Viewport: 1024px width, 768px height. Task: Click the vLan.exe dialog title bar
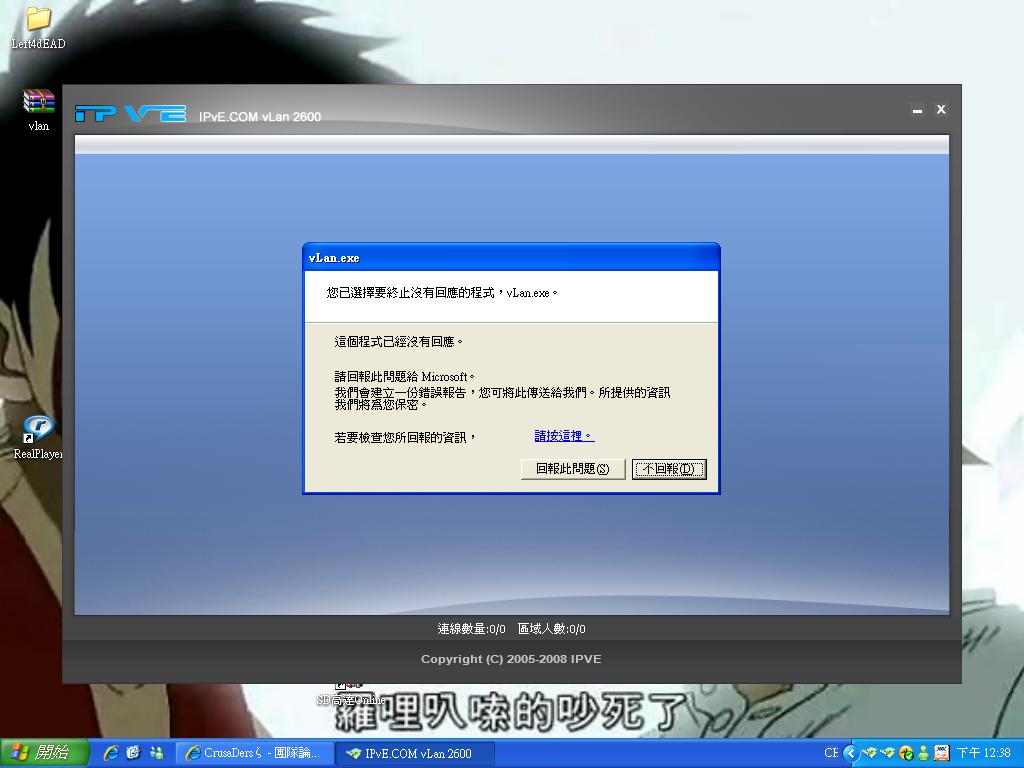(511, 258)
